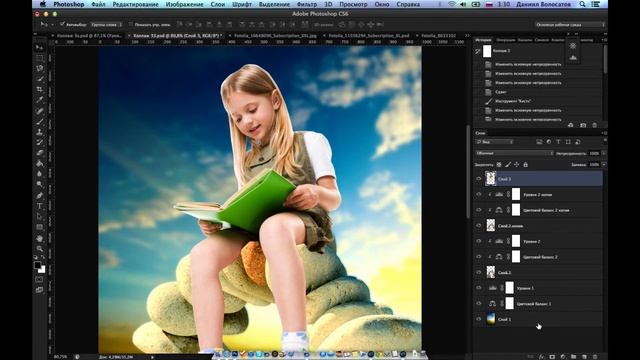Image resolution: width=640 pixels, height=360 pixels.
Task: Change screen mode icon in toolbox
Action: point(39,290)
